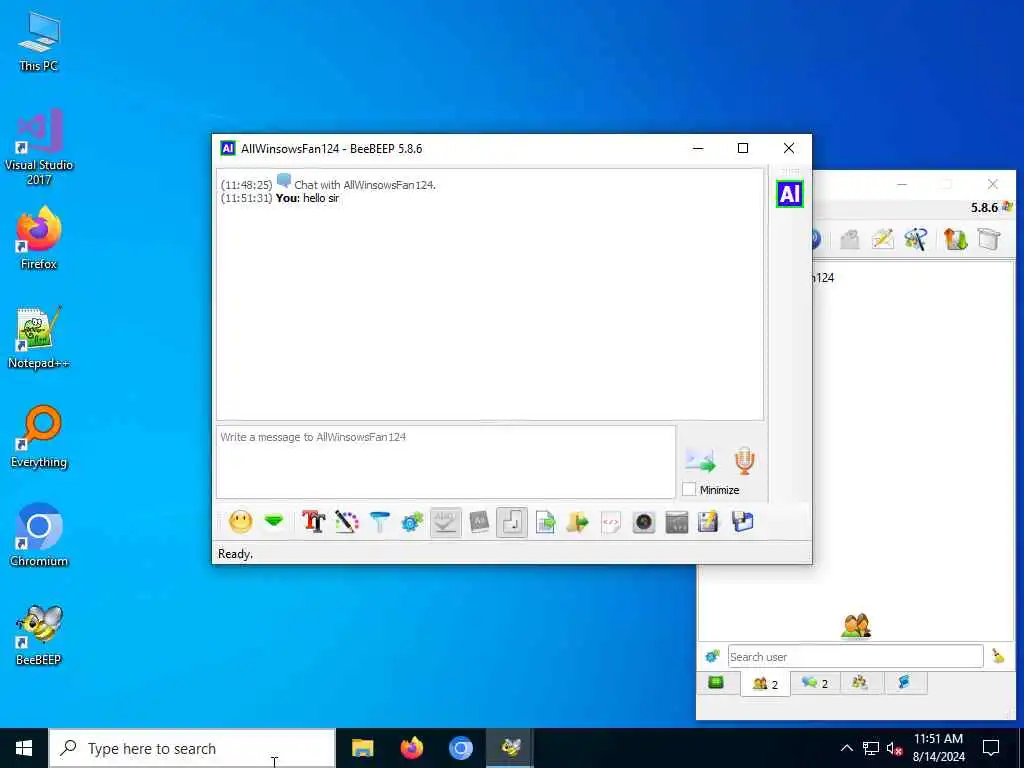Image resolution: width=1024 pixels, height=768 pixels.
Task: Choose chat font with the red TT icon
Action: (313, 522)
